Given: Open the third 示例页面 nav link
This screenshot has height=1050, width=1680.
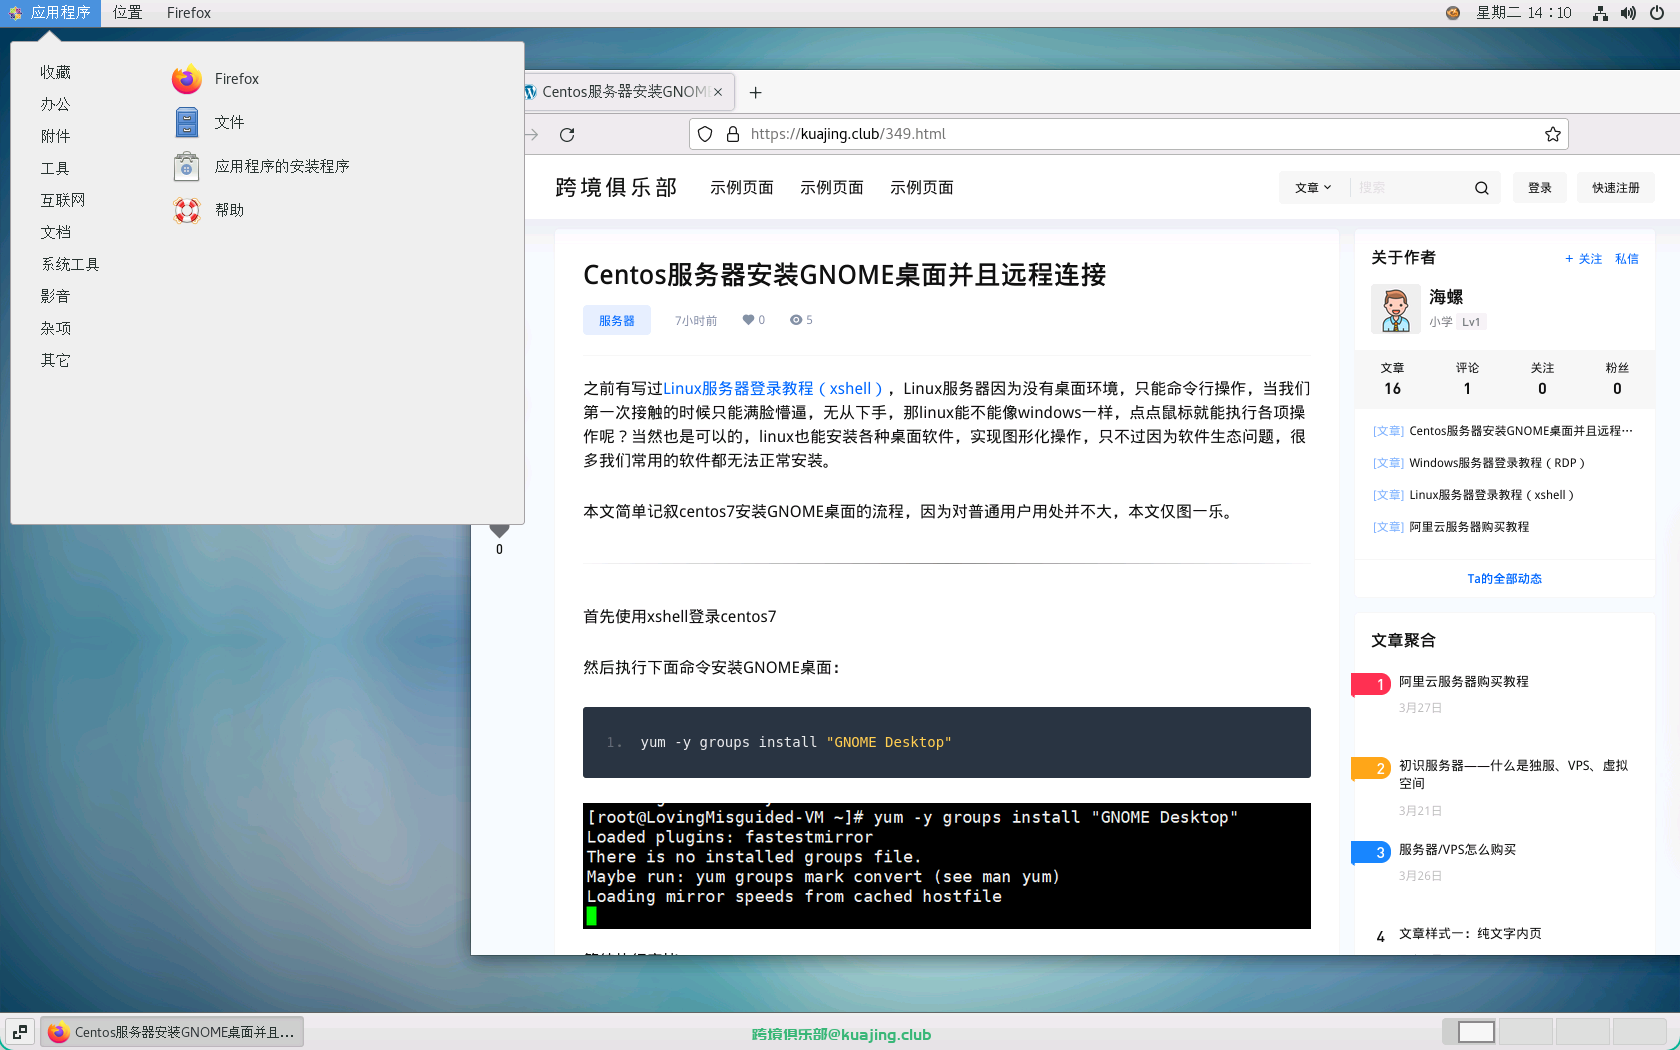Looking at the screenshot, I should 922,188.
